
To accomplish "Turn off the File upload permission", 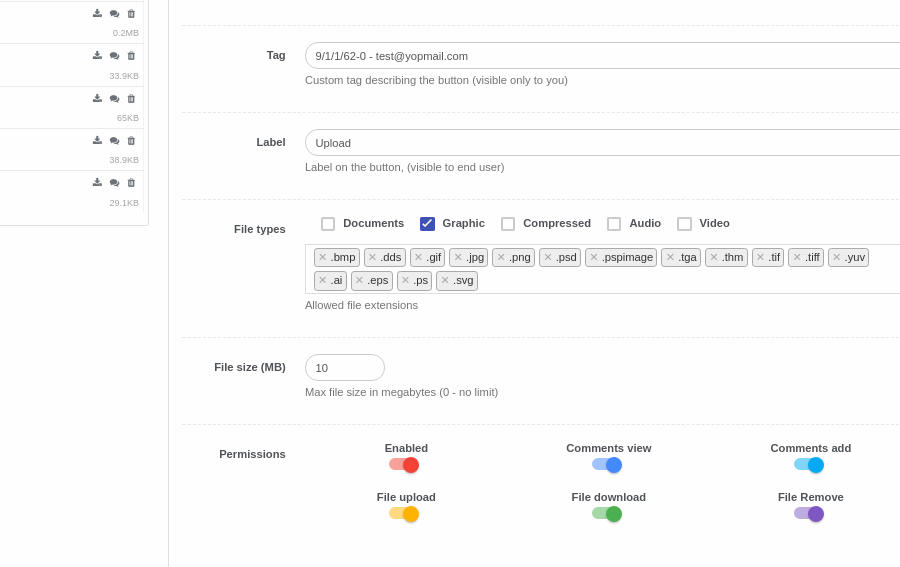I will (x=404, y=514).
